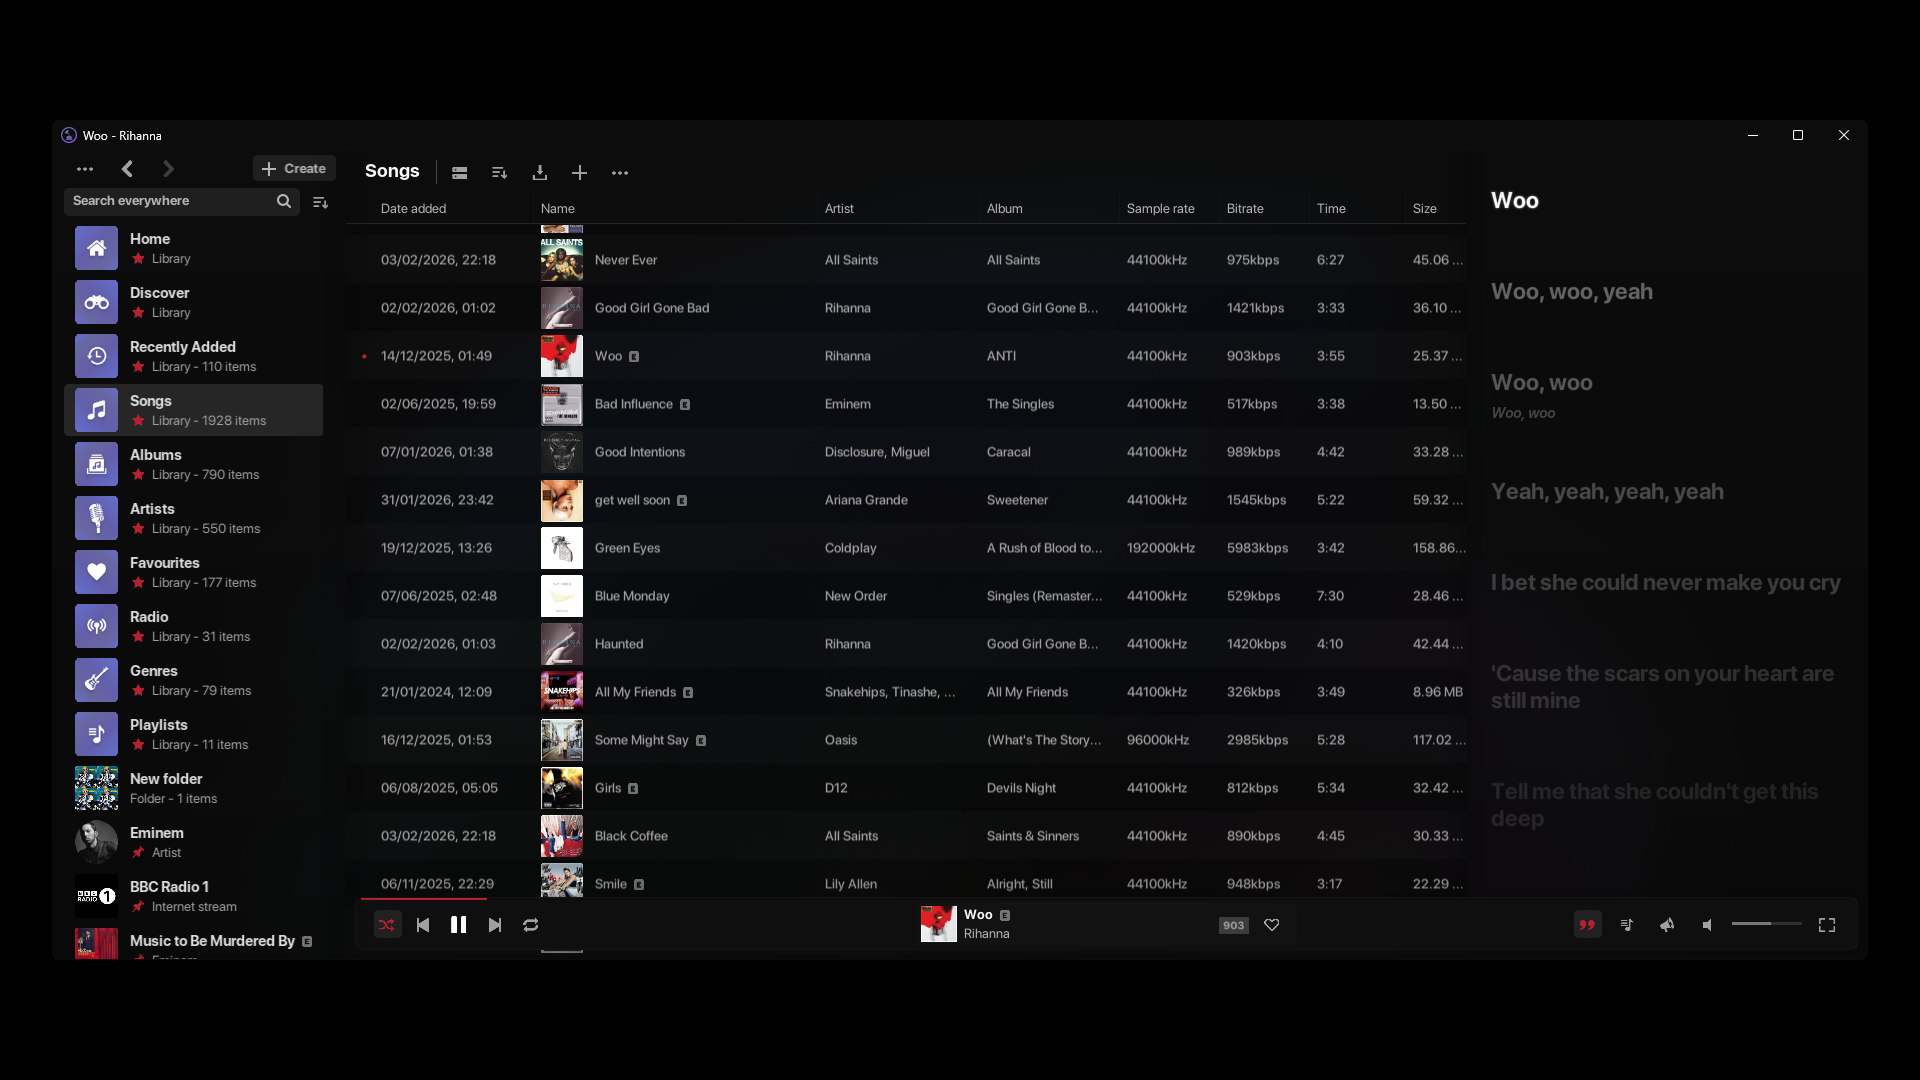
Task: Skip to next track
Action: click(495, 925)
